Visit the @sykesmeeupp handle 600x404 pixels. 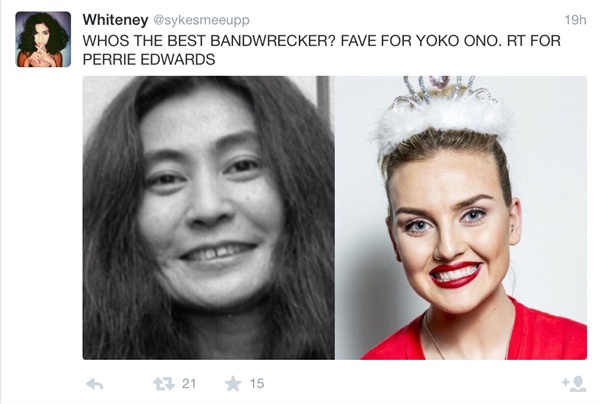pyautogui.click(x=201, y=20)
